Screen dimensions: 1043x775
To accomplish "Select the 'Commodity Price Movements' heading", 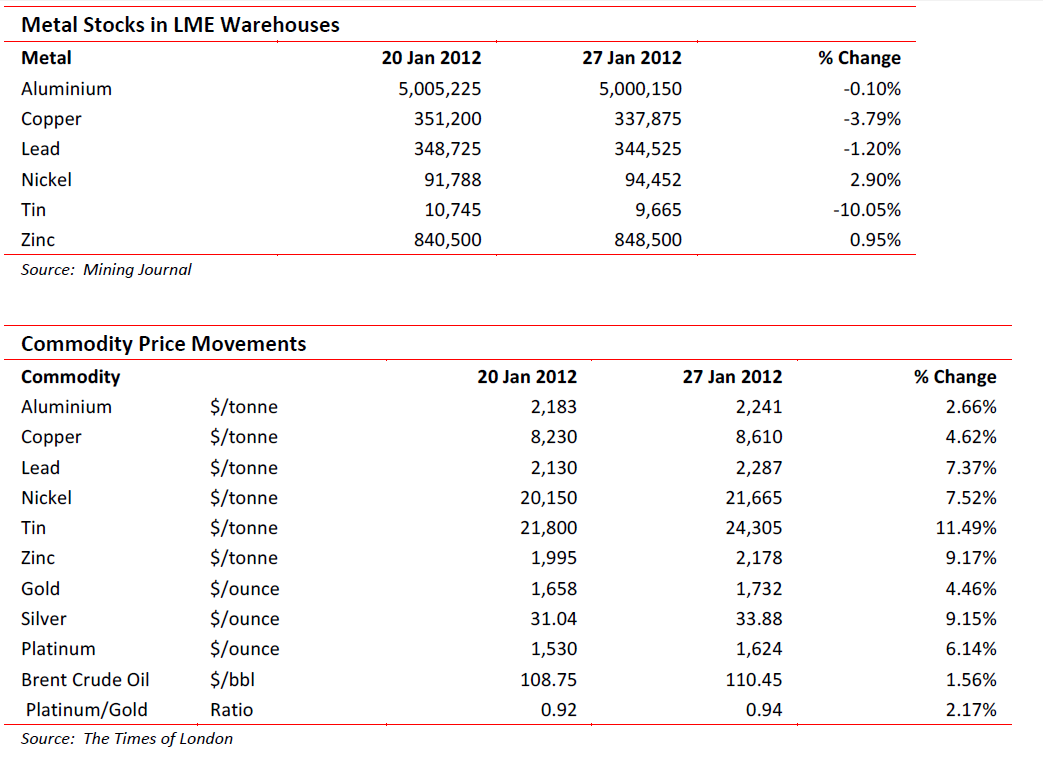I will point(163,344).
